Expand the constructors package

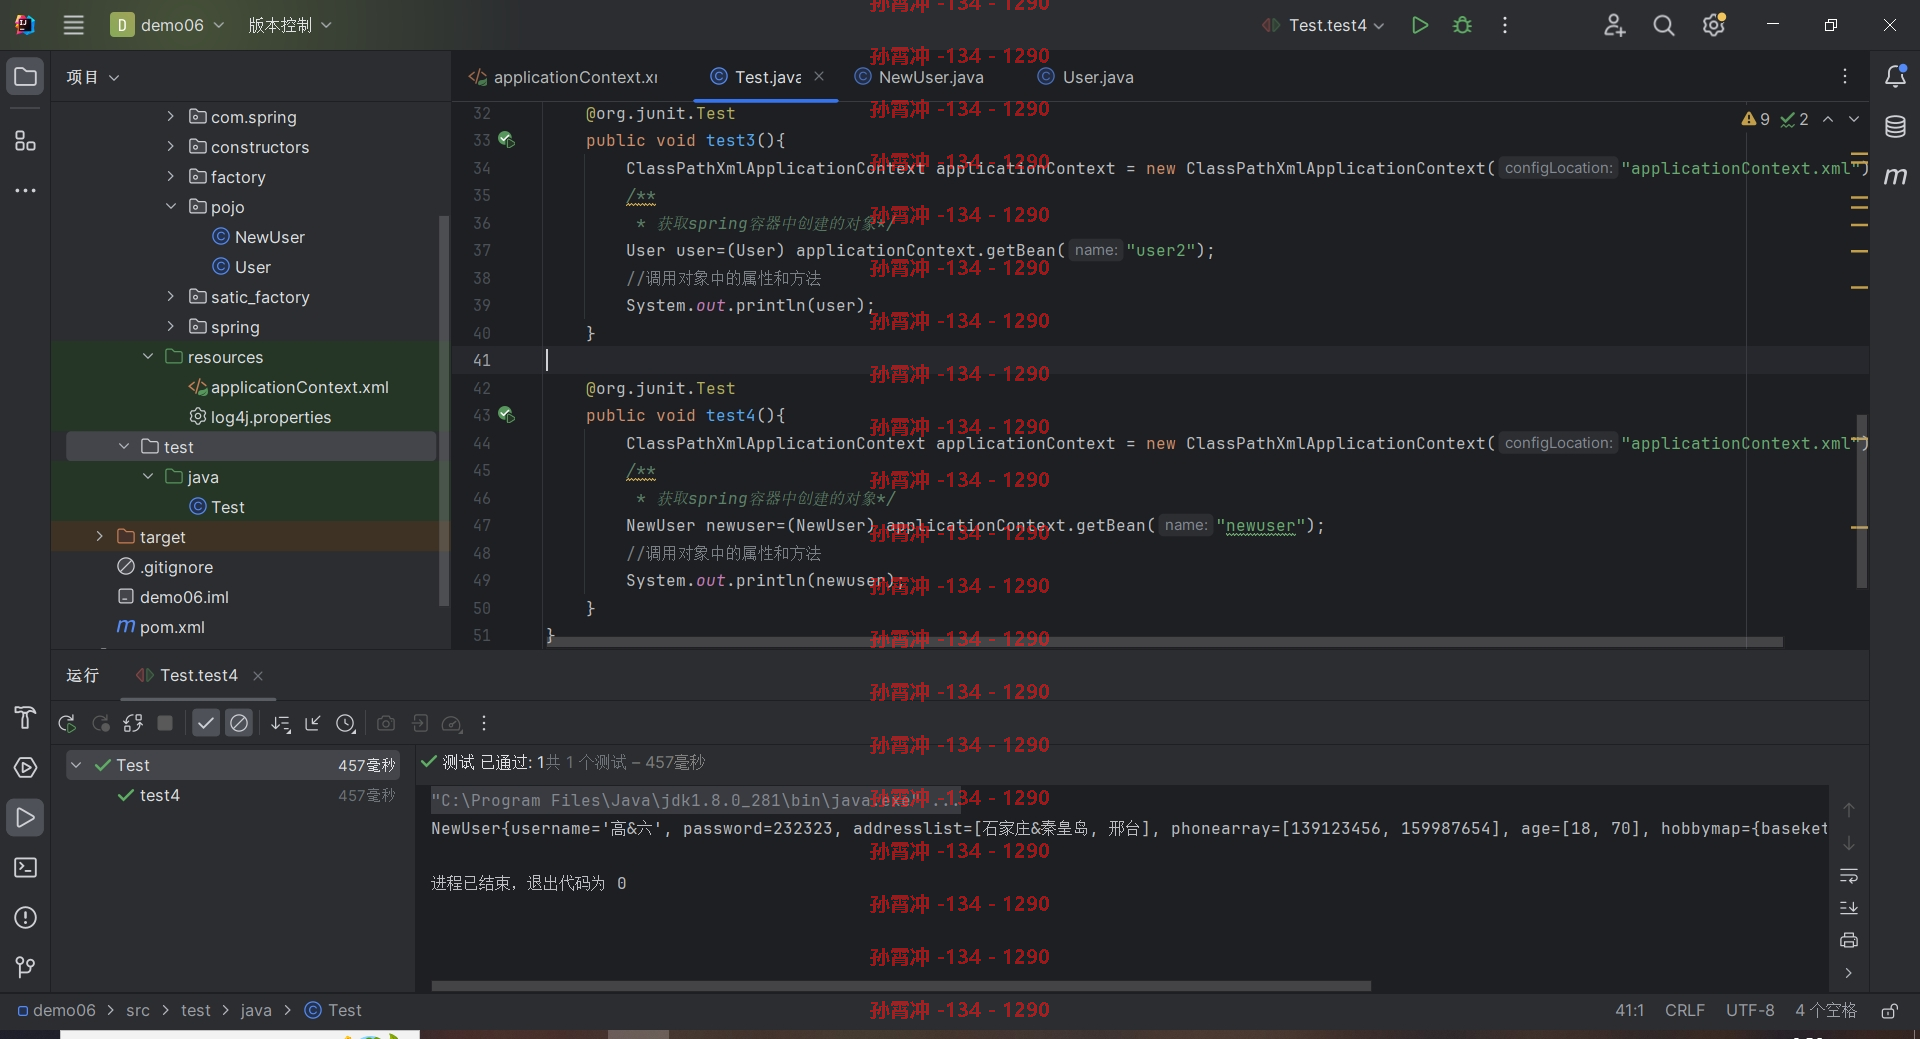pyautogui.click(x=171, y=147)
